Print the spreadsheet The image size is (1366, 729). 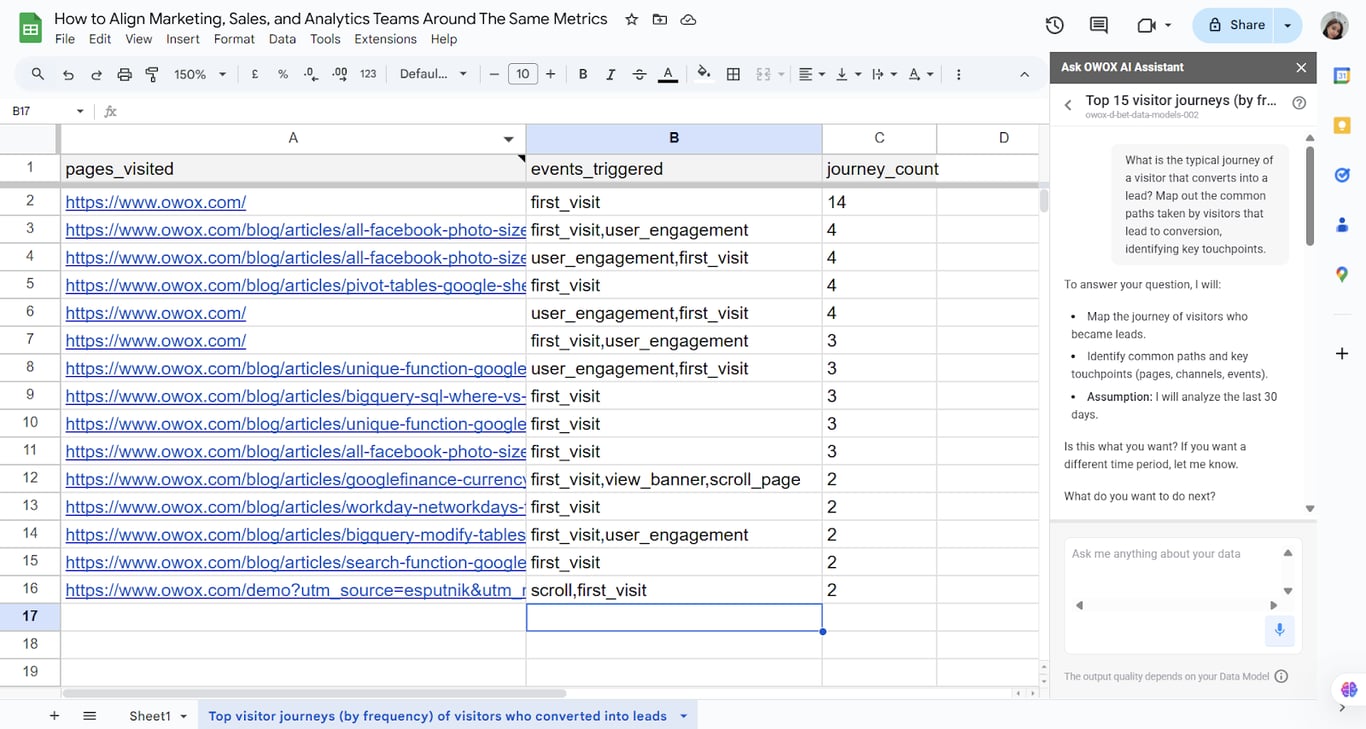point(125,74)
